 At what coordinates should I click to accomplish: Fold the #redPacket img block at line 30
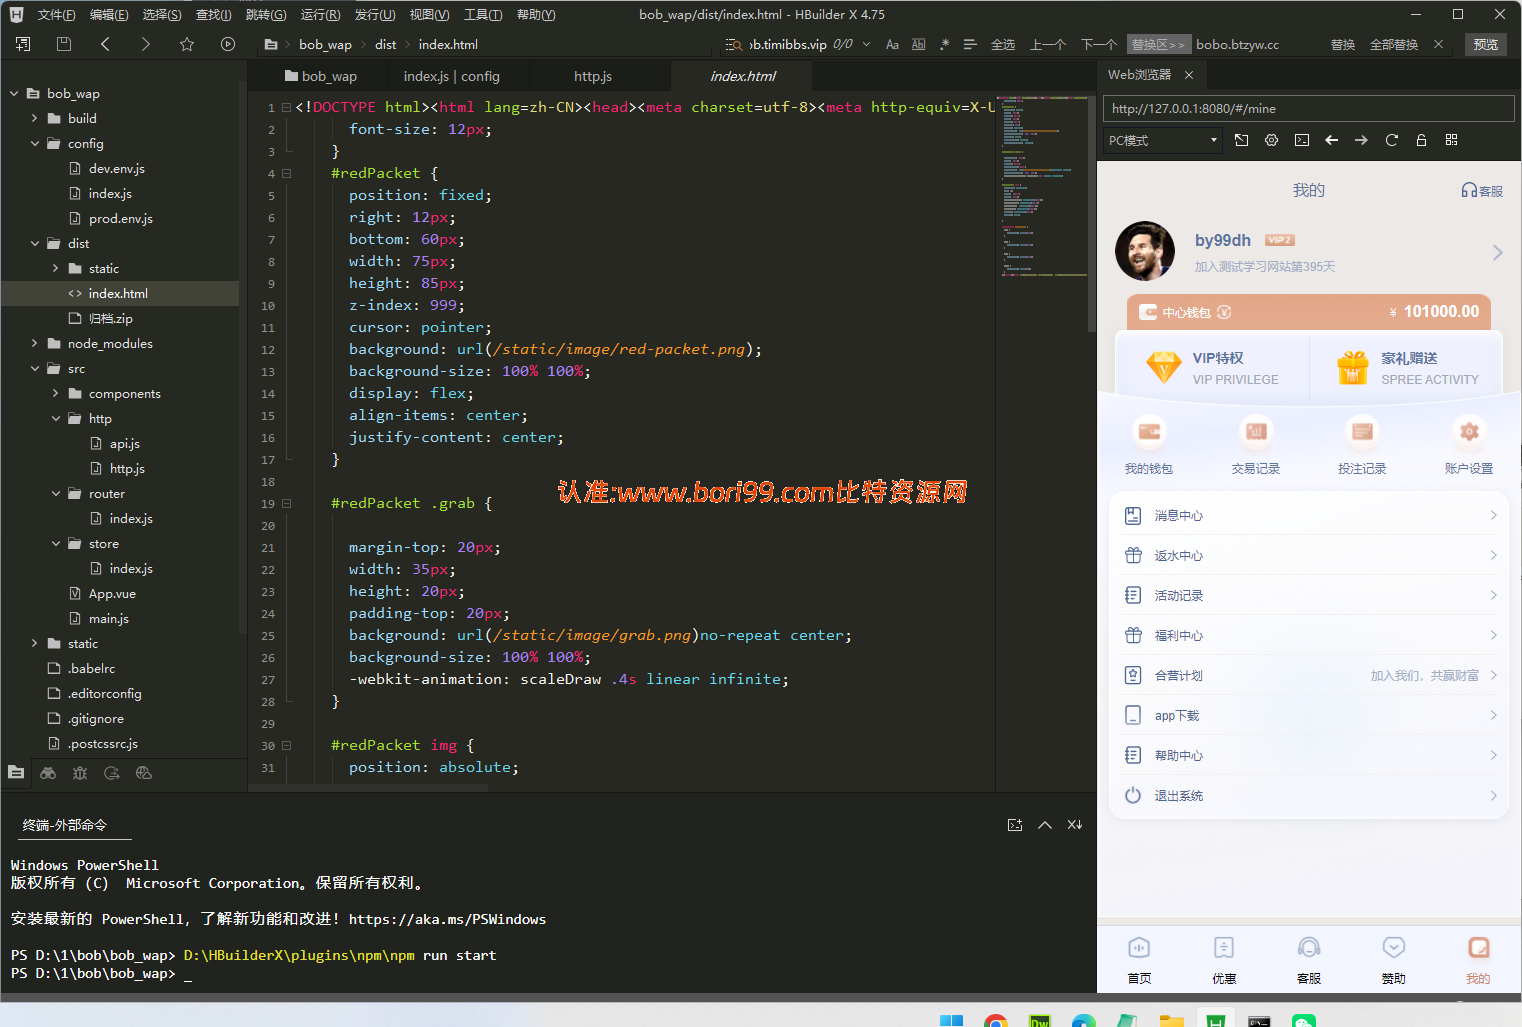coord(287,745)
